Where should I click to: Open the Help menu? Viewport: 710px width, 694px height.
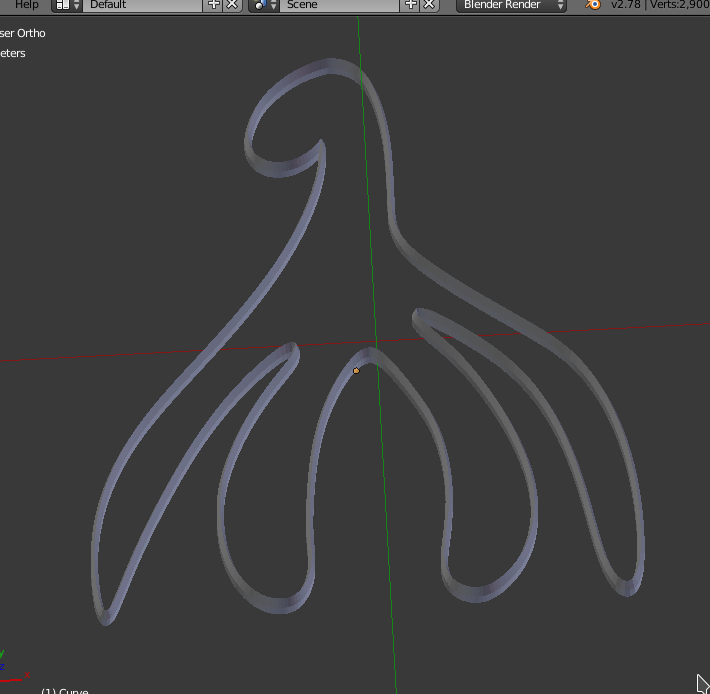26,5
